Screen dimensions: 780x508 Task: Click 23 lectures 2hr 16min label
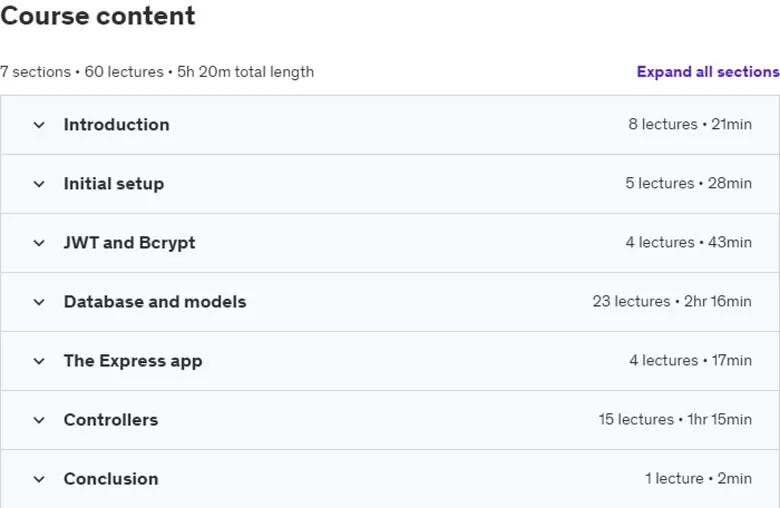pyautogui.click(x=672, y=301)
